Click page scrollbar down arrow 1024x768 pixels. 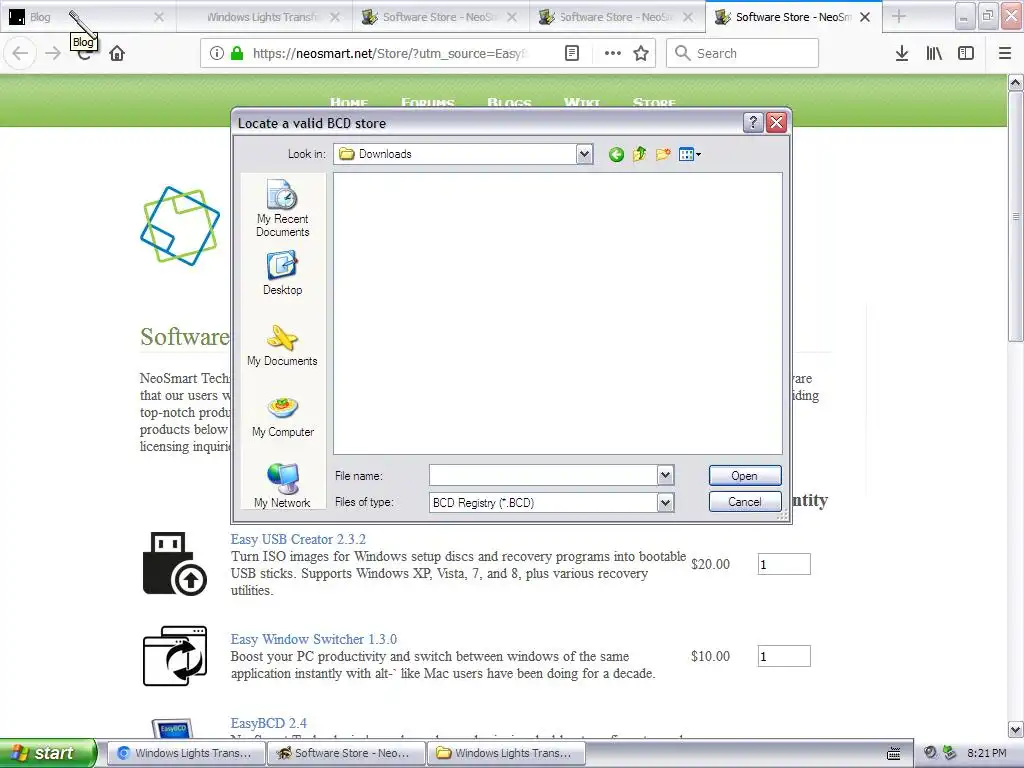pyautogui.click(x=1016, y=729)
